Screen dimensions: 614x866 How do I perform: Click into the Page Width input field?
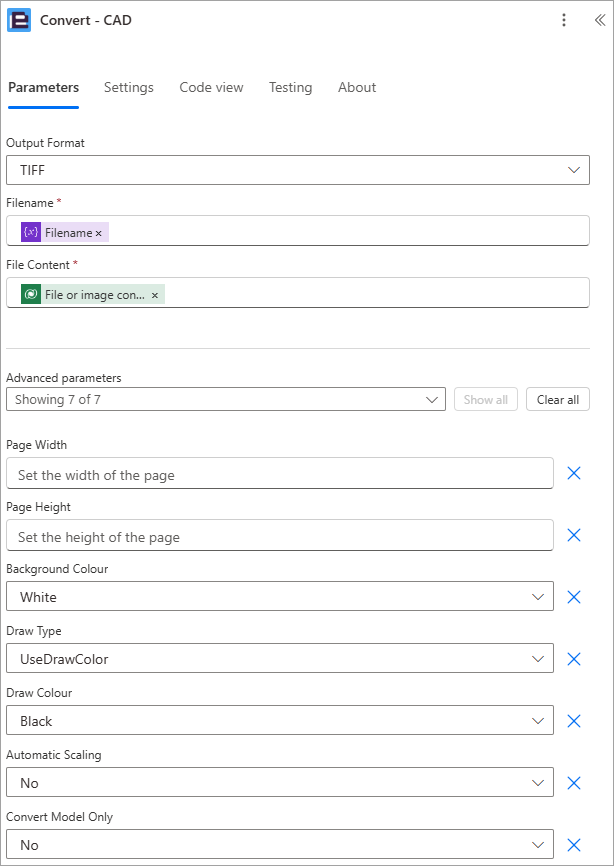(280, 473)
